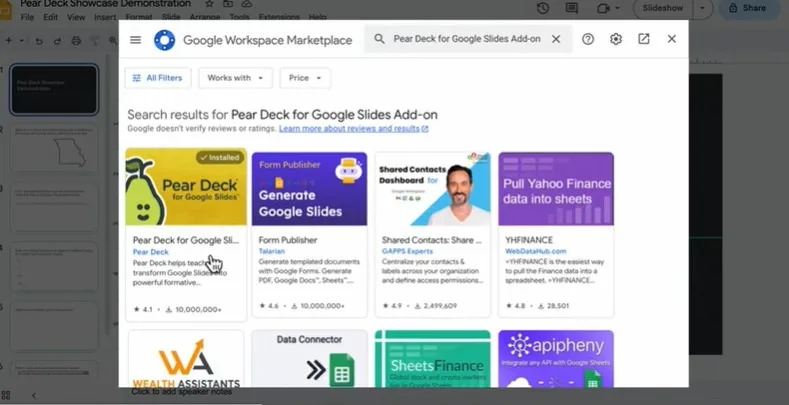Click the Installed badge on Pear Deck
The width and height of the screenshot is (789, 405).
click(x=220, y=157)
